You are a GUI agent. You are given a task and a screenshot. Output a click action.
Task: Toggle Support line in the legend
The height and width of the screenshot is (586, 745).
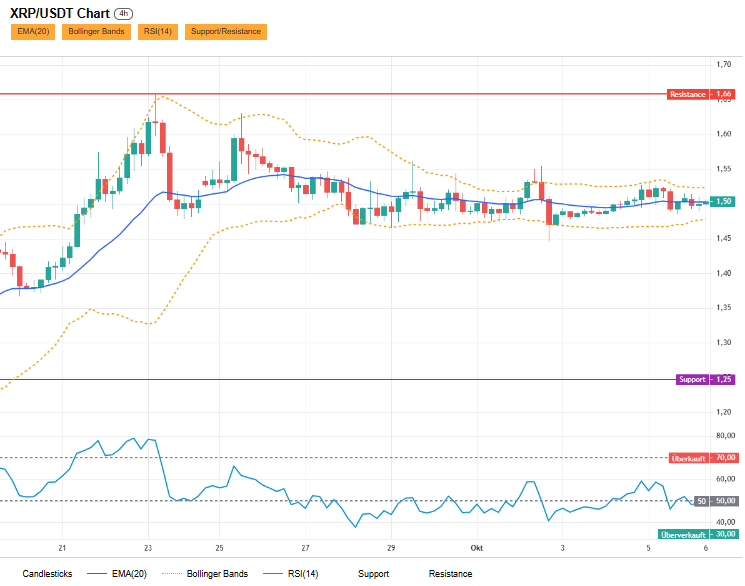(373, 574)
